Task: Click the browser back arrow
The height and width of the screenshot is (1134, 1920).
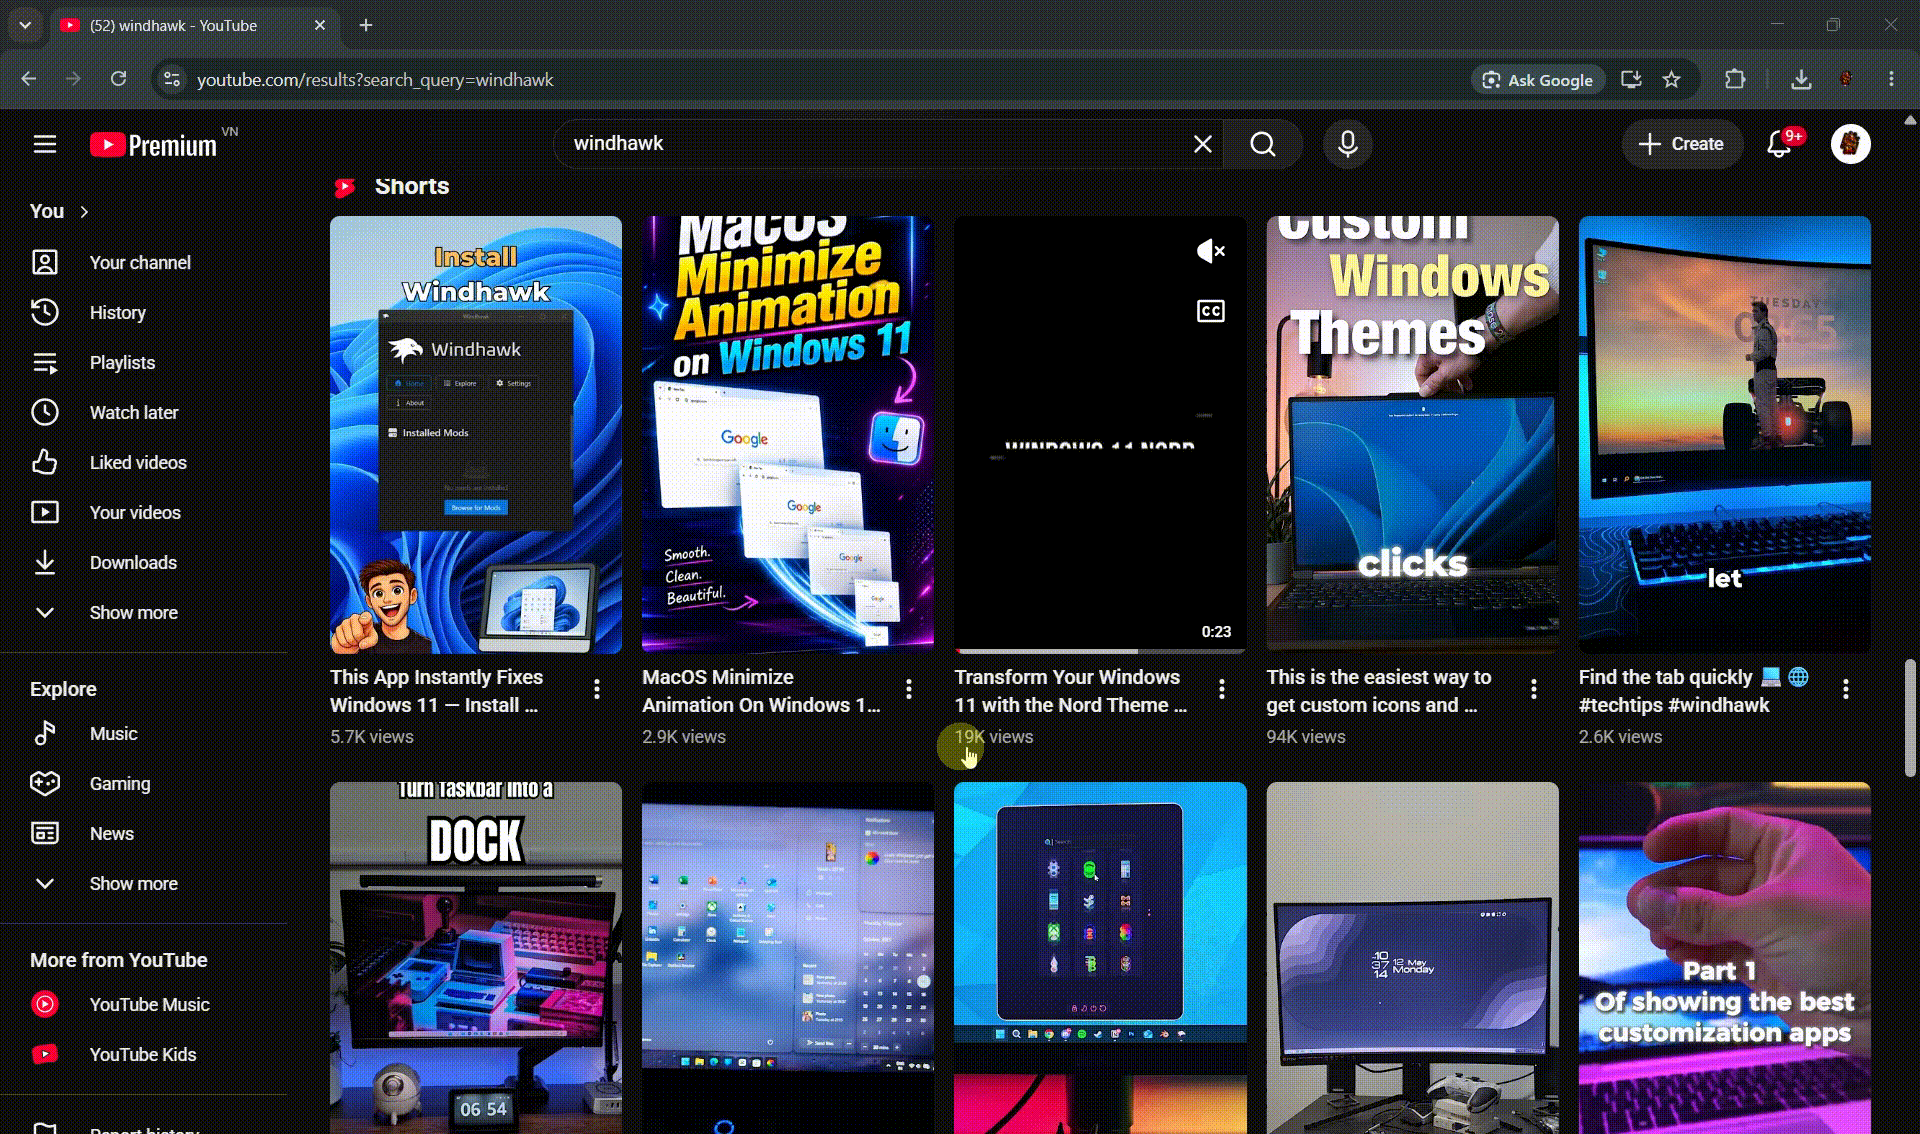Action: (29, 79)
